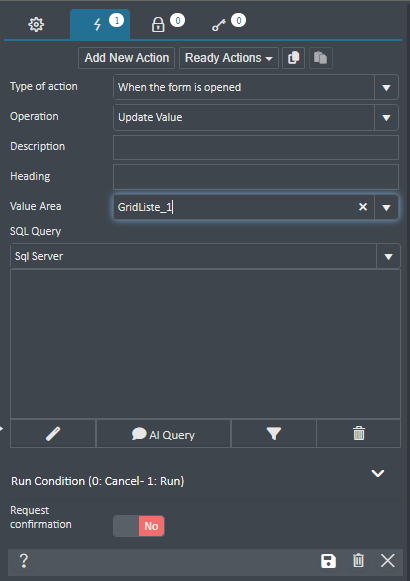This screenshot has width=410, height=581.
Task: Clear the Value Area with X
Action: (363, 207)
